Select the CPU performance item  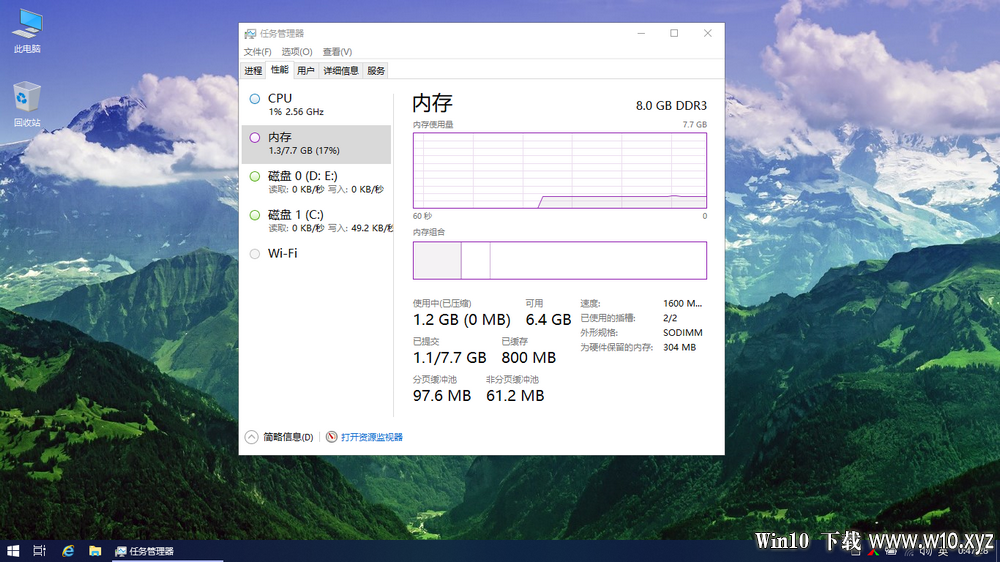[316, 105]
